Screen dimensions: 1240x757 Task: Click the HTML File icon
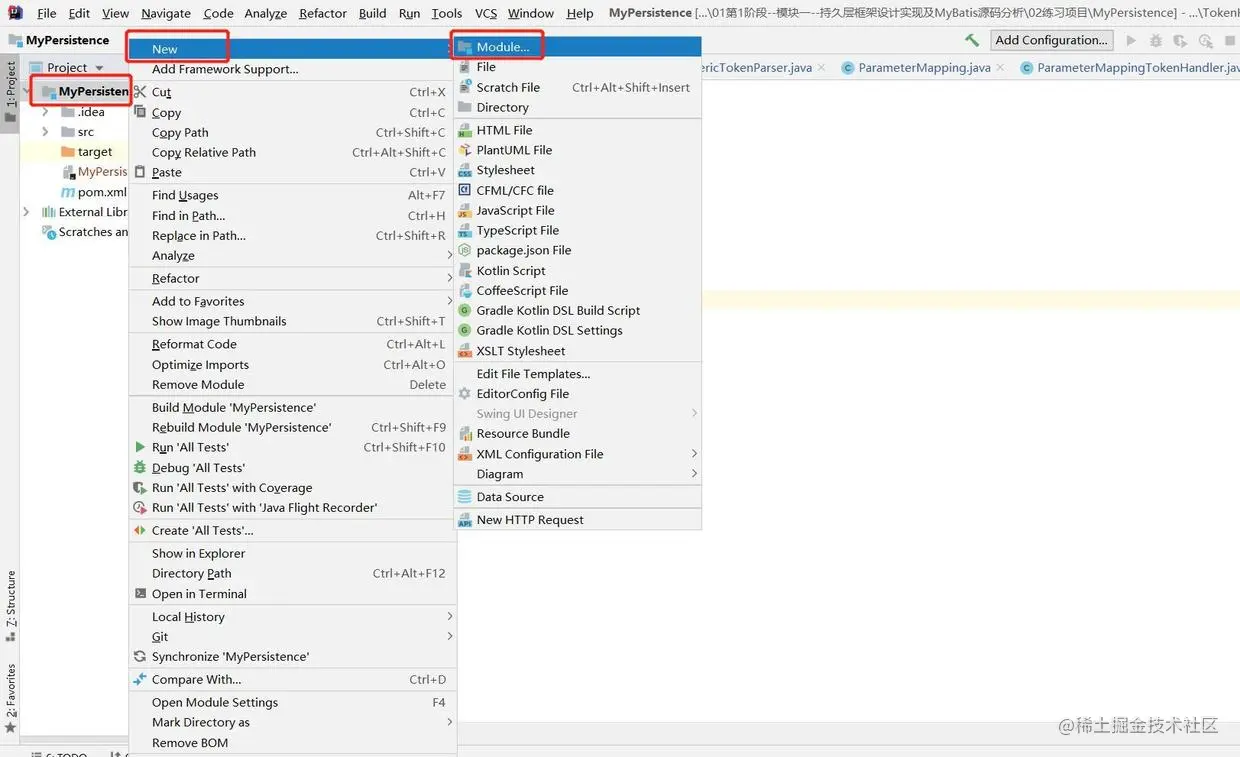tap(464, 130)
